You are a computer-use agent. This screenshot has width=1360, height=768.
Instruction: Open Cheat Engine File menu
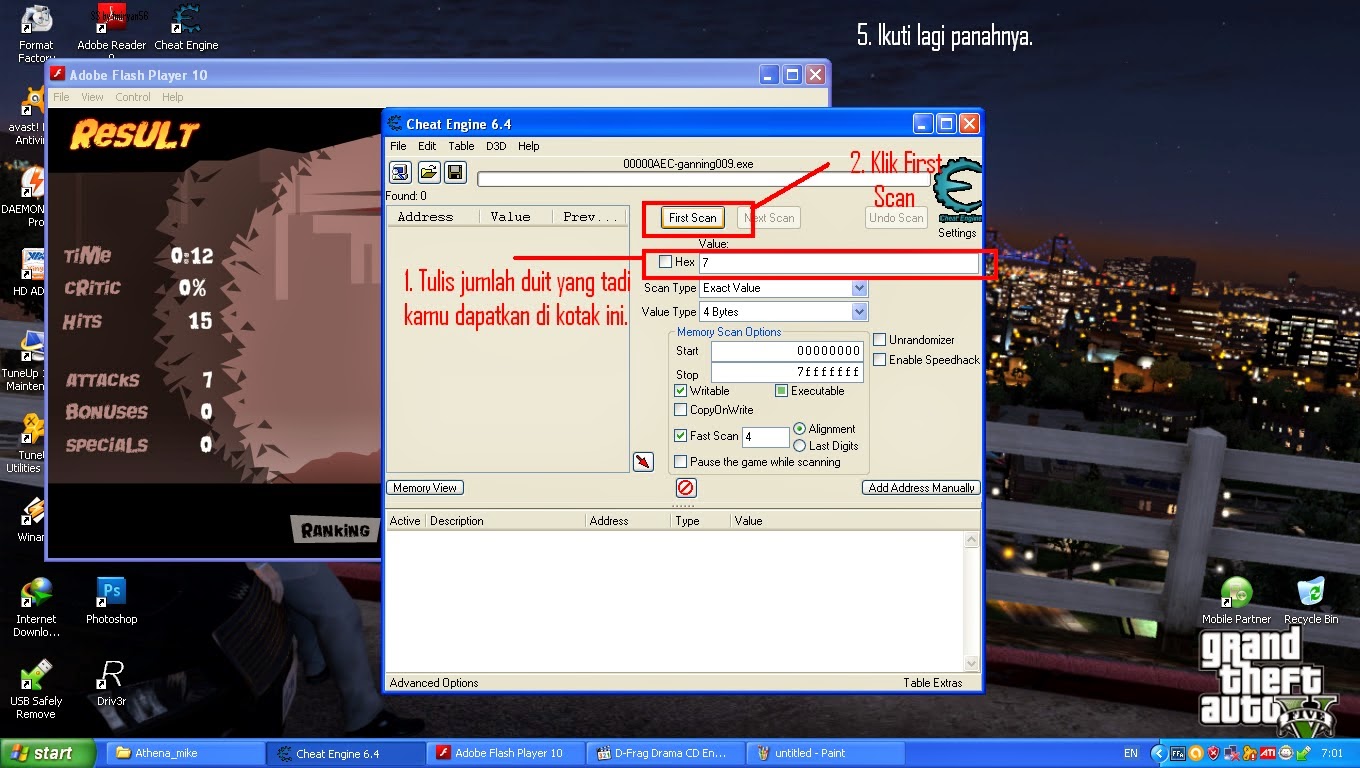[398, 146]
